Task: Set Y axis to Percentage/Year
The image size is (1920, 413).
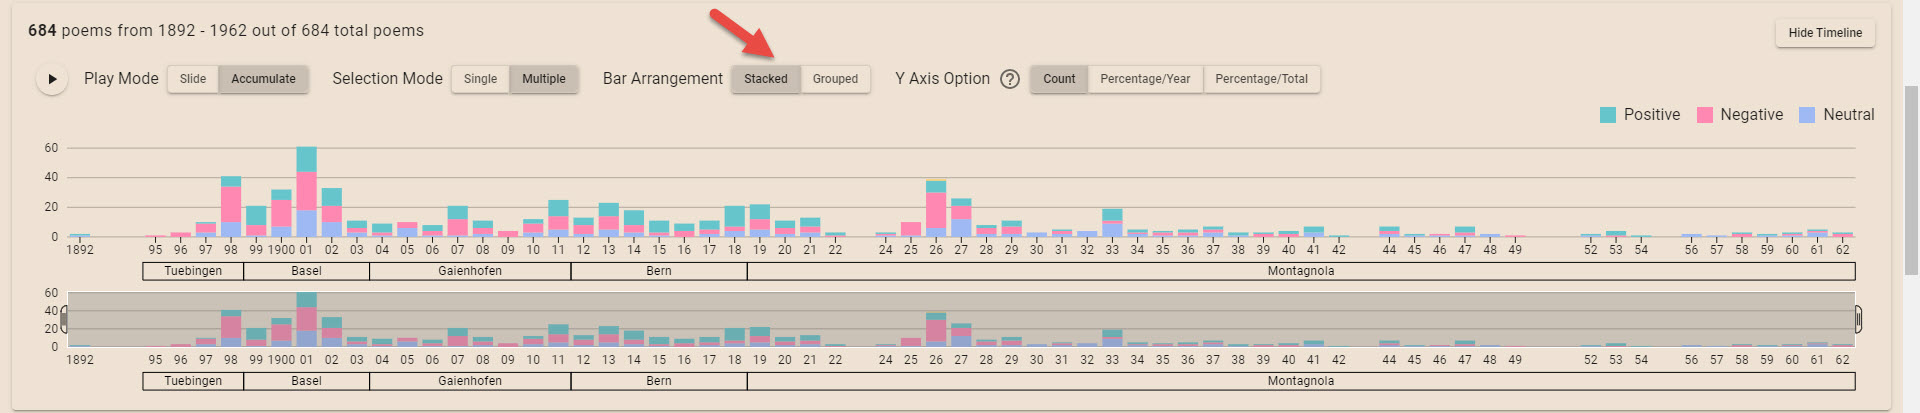Action: click(x=1145, y=79)
